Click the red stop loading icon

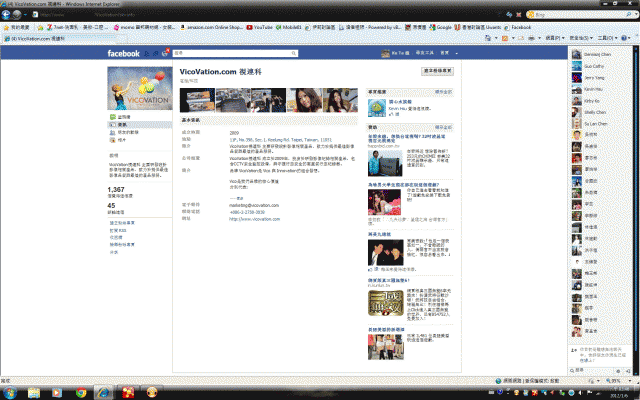tap(518, 15)
